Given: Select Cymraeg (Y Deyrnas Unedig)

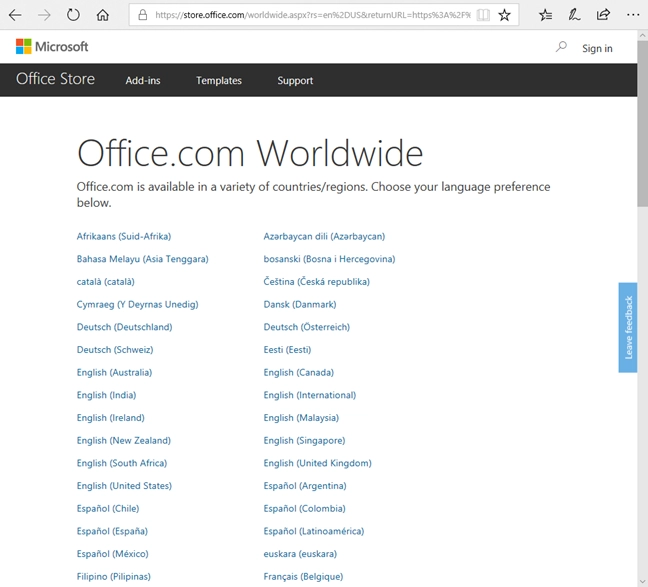Looking at the screenshot, I should [x=138, y=305].
